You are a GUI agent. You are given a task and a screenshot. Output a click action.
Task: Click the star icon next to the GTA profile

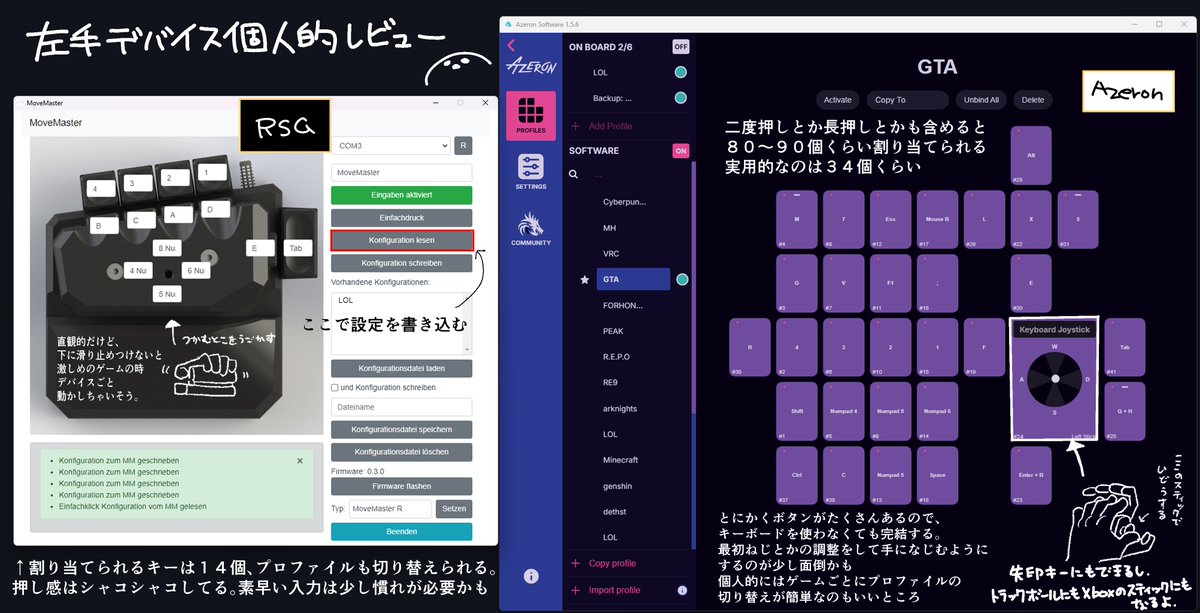(x=584, y=279)
